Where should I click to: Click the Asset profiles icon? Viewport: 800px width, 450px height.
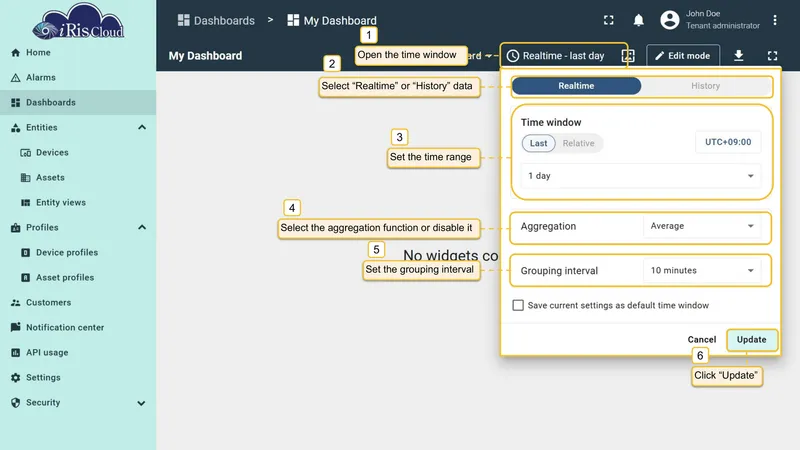[26, 278]
